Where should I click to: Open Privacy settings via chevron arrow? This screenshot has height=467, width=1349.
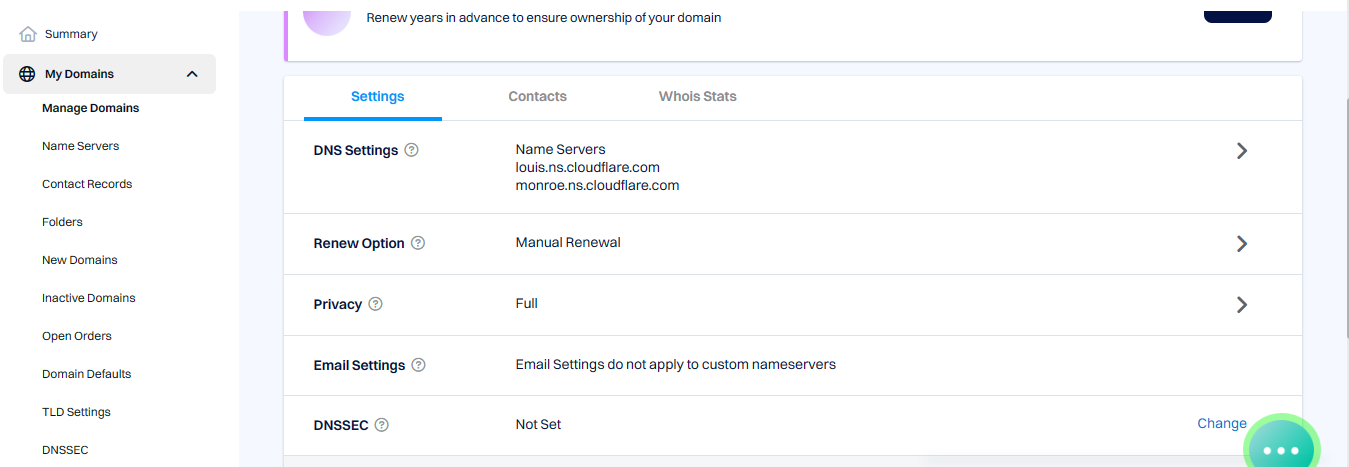tap(1241, 305)
